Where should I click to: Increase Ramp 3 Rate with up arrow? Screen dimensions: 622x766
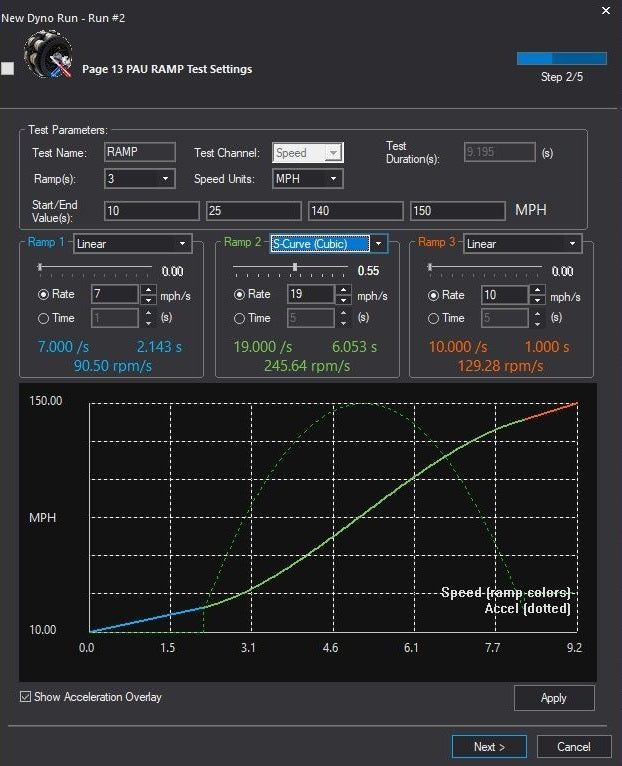pyautogui.click(x=537, y=290)
